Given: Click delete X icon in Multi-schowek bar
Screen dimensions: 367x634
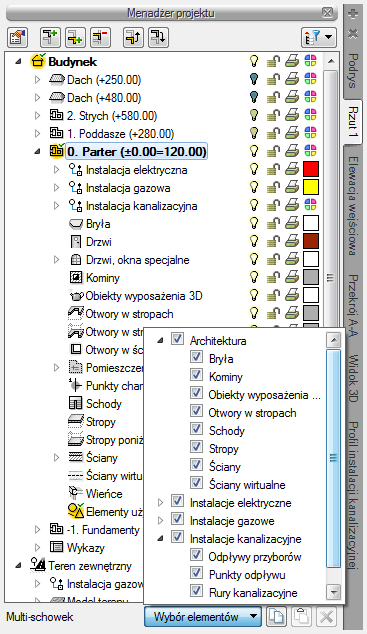Looking at the screenshot, I should click(326, 617).
